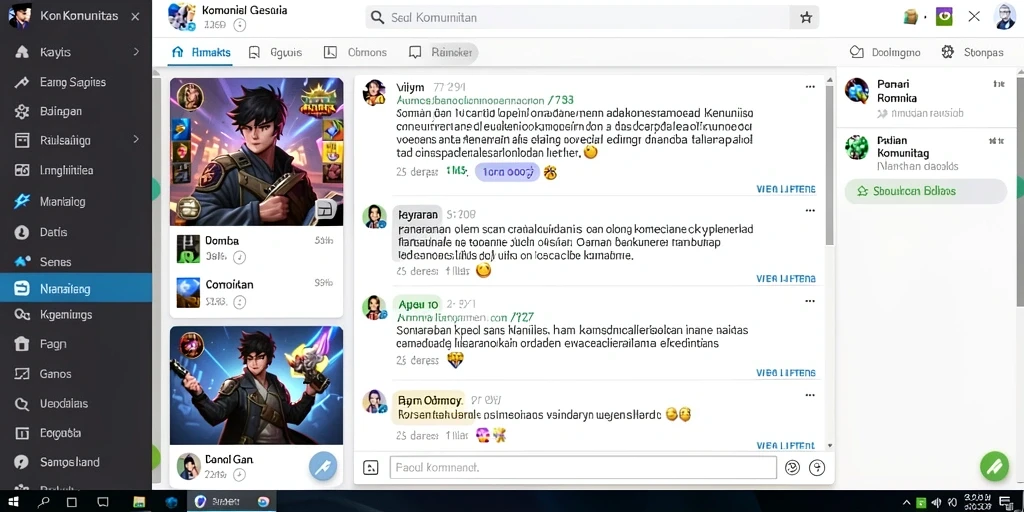
Task: Open the Datis sidebar entry
Action: click(76, 232)
